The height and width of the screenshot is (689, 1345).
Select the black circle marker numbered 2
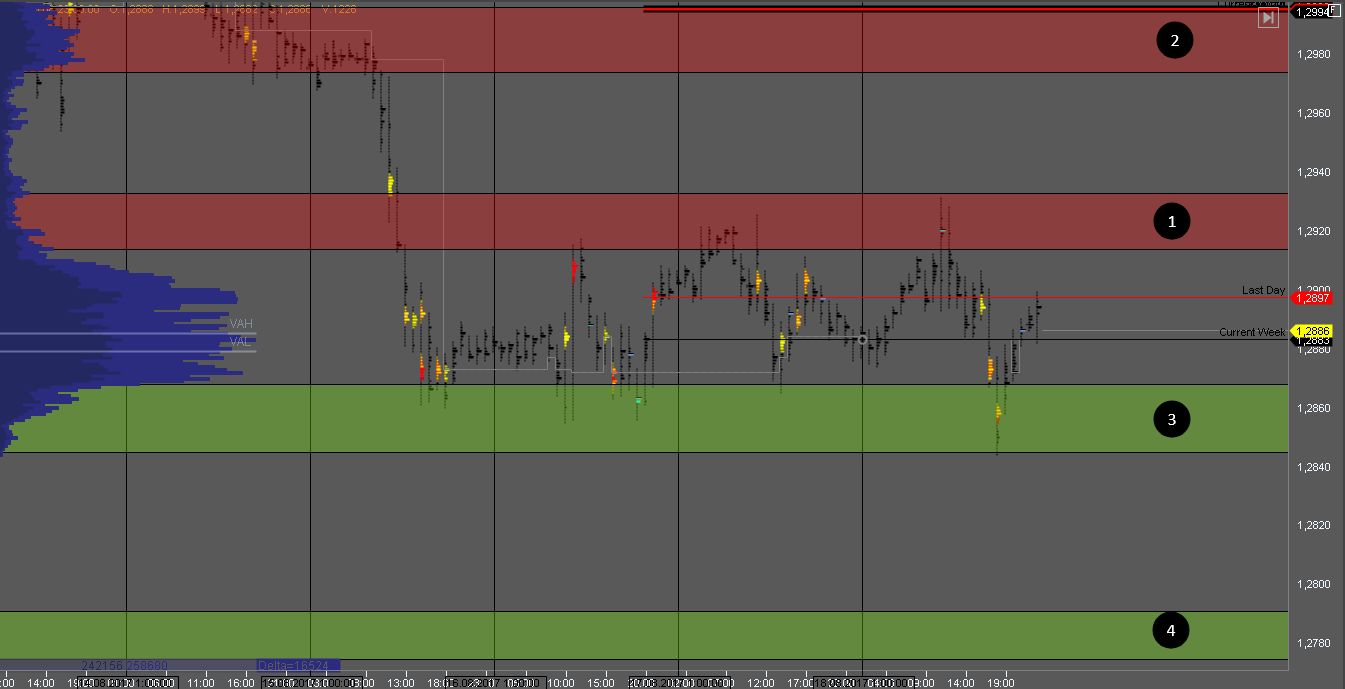tap(1174, 40)
